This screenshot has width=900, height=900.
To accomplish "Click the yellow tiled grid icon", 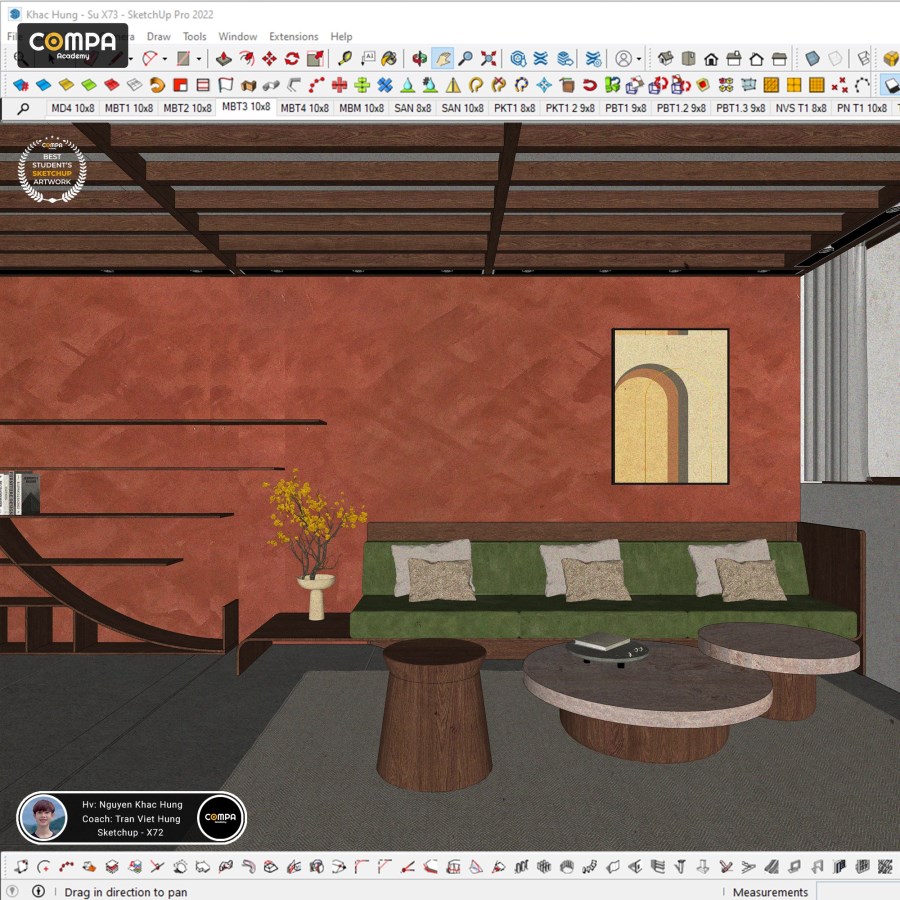I will click(817, 86).
